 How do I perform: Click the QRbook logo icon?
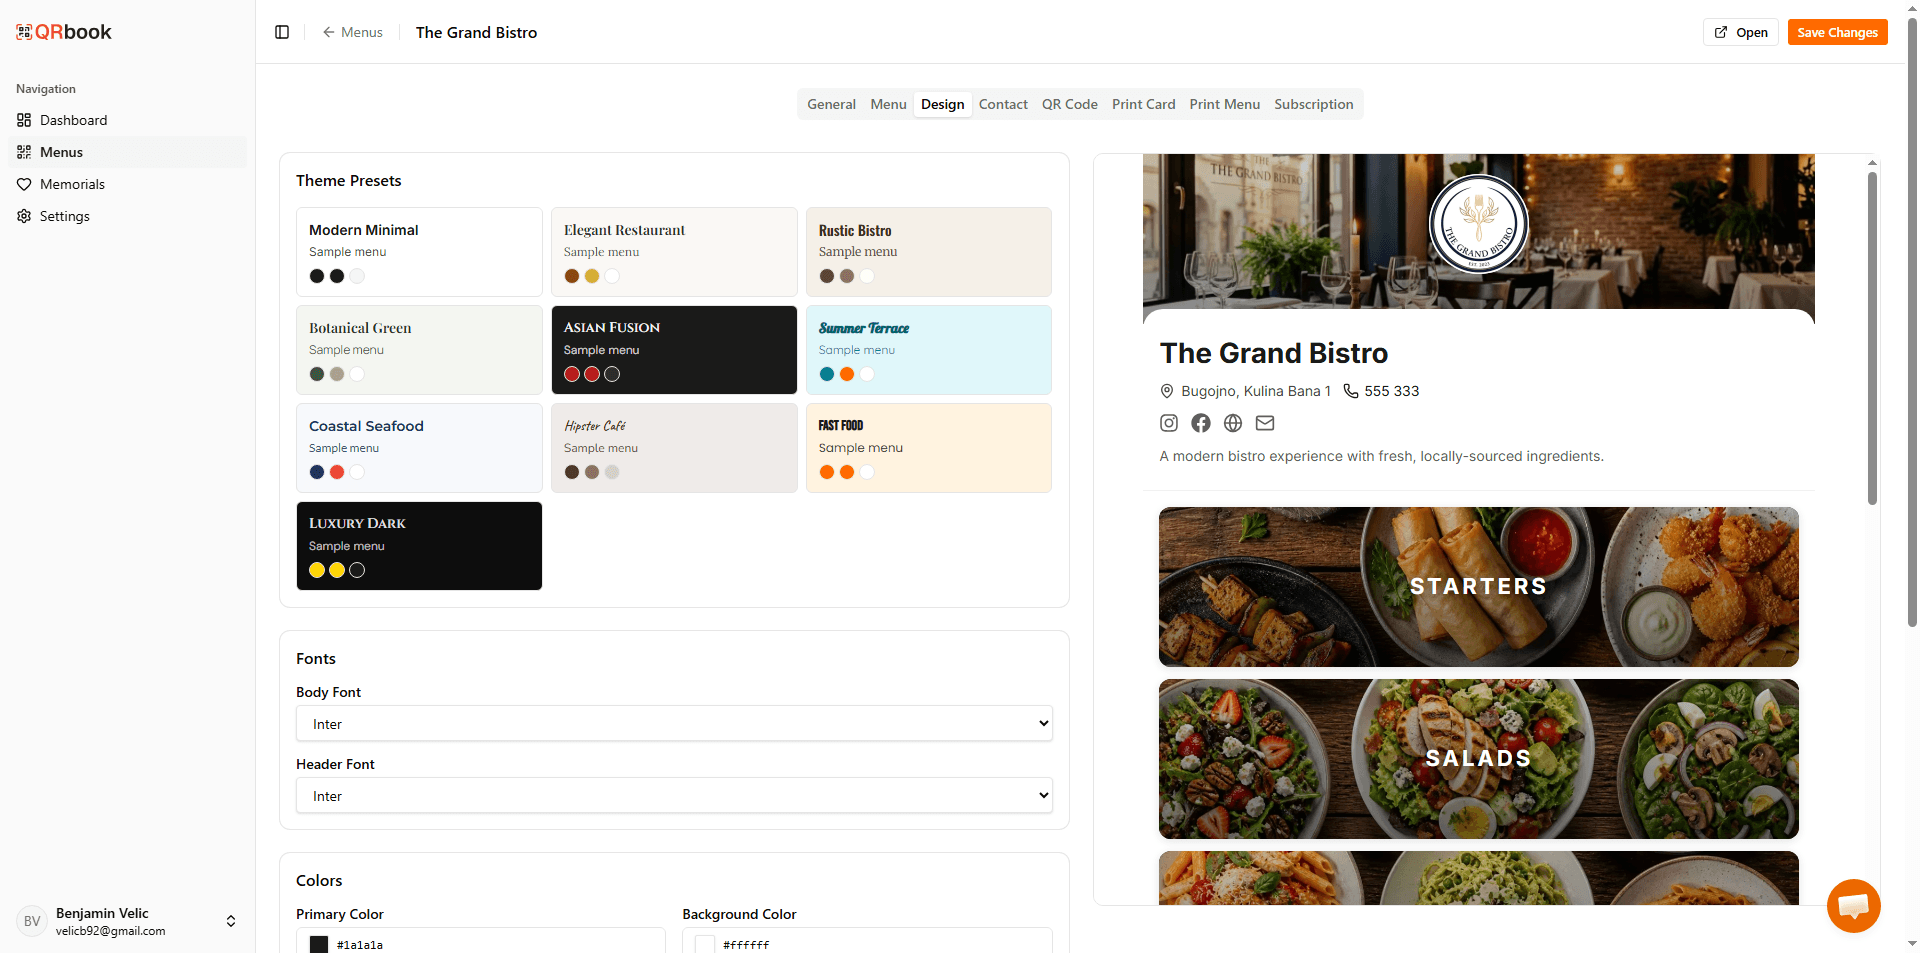[24, 32]
